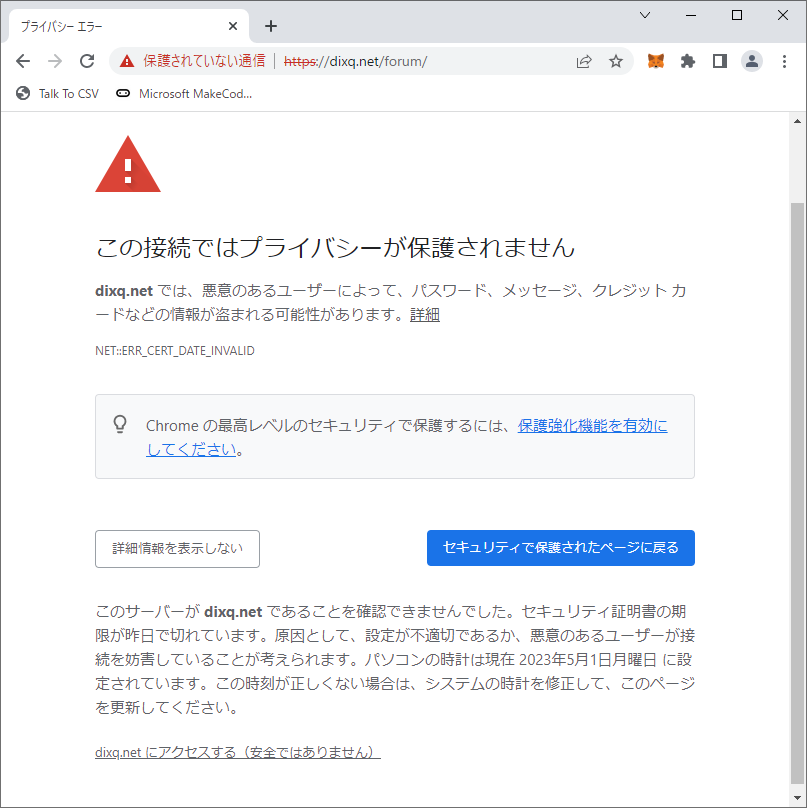Image resolution: width=807 pixels, height=808 pixels.
Task: Open a new tab with plus button
Action: tap(270, 26)
